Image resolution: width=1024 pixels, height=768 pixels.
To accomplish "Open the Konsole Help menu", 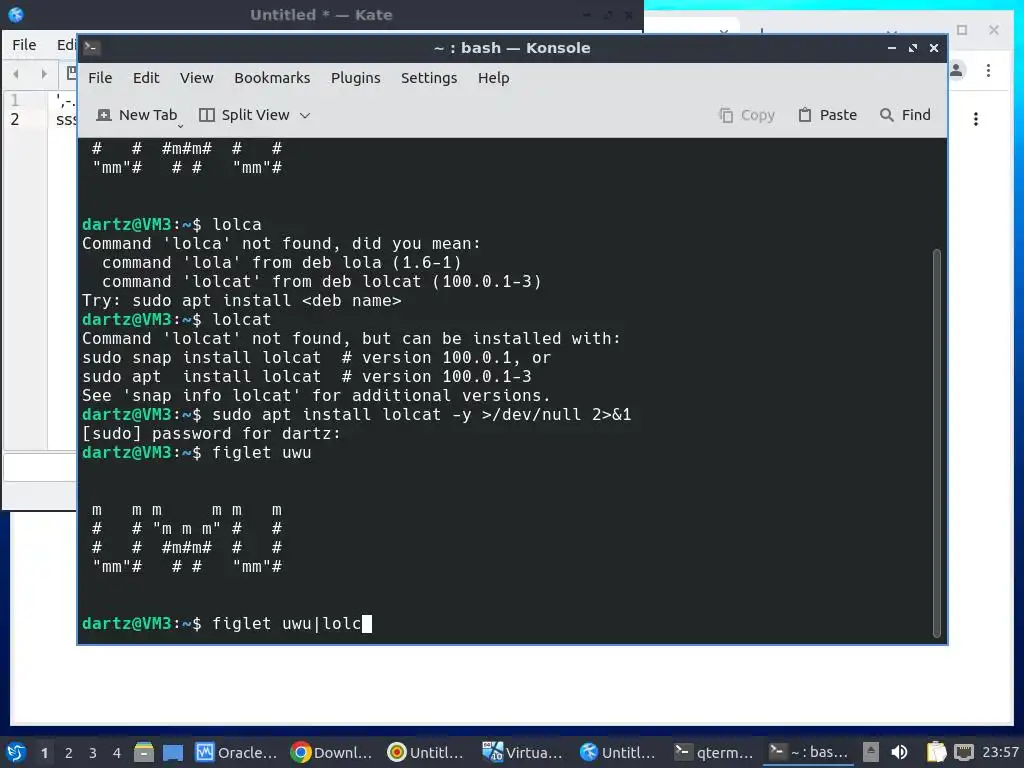I will tap(493, 78).
